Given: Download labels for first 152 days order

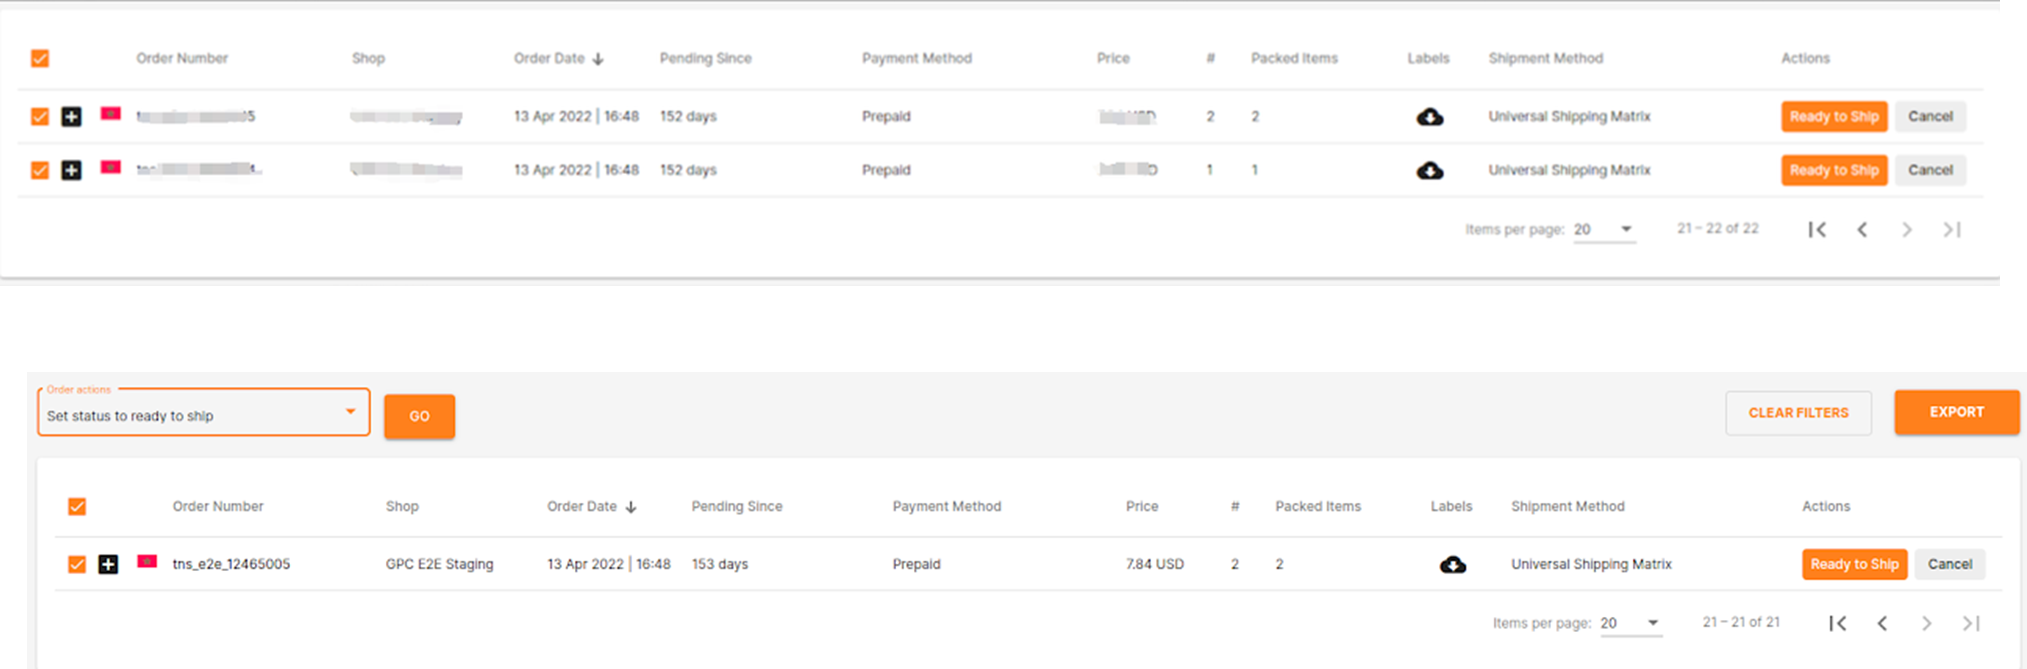Looking at the screenshot, I should pyautogui.click(x=1430, y=117).
